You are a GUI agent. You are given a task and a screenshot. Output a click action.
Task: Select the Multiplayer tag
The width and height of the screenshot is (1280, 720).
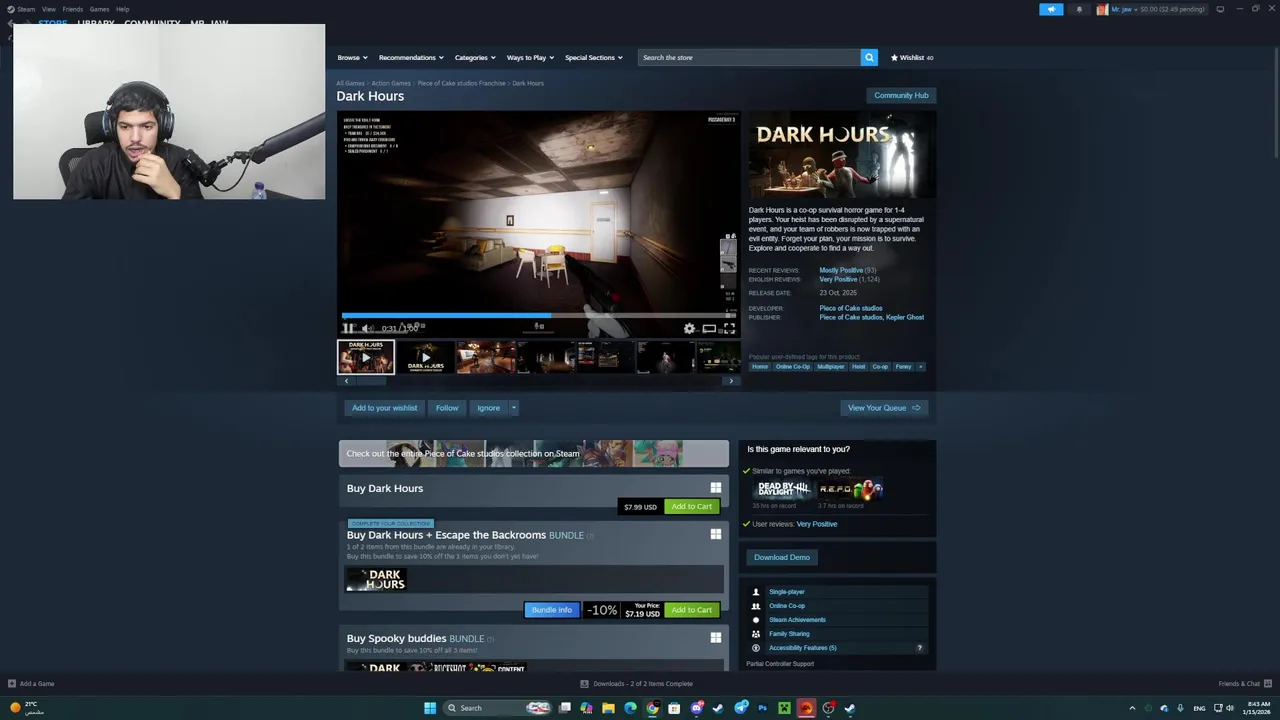[831, 366]
